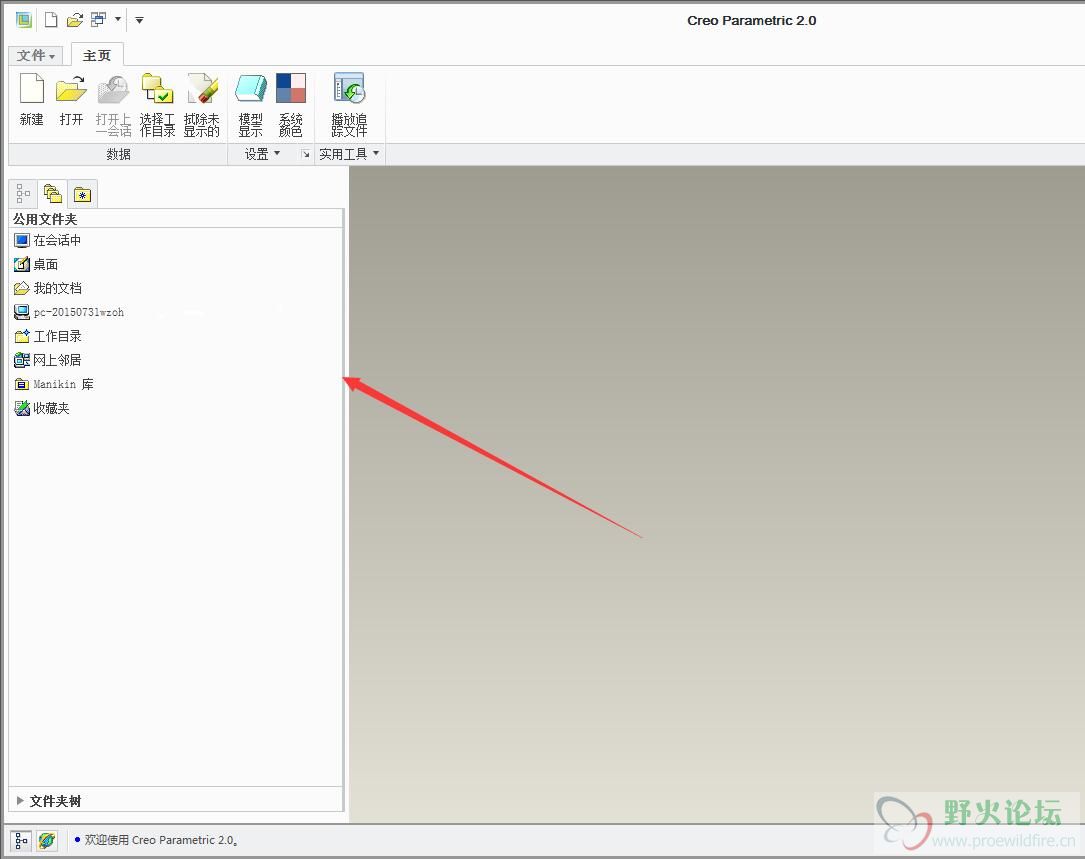This screenshot has width=1085, height=859.
Task: Open the File (文件) menu
Action: click(35, 55)
